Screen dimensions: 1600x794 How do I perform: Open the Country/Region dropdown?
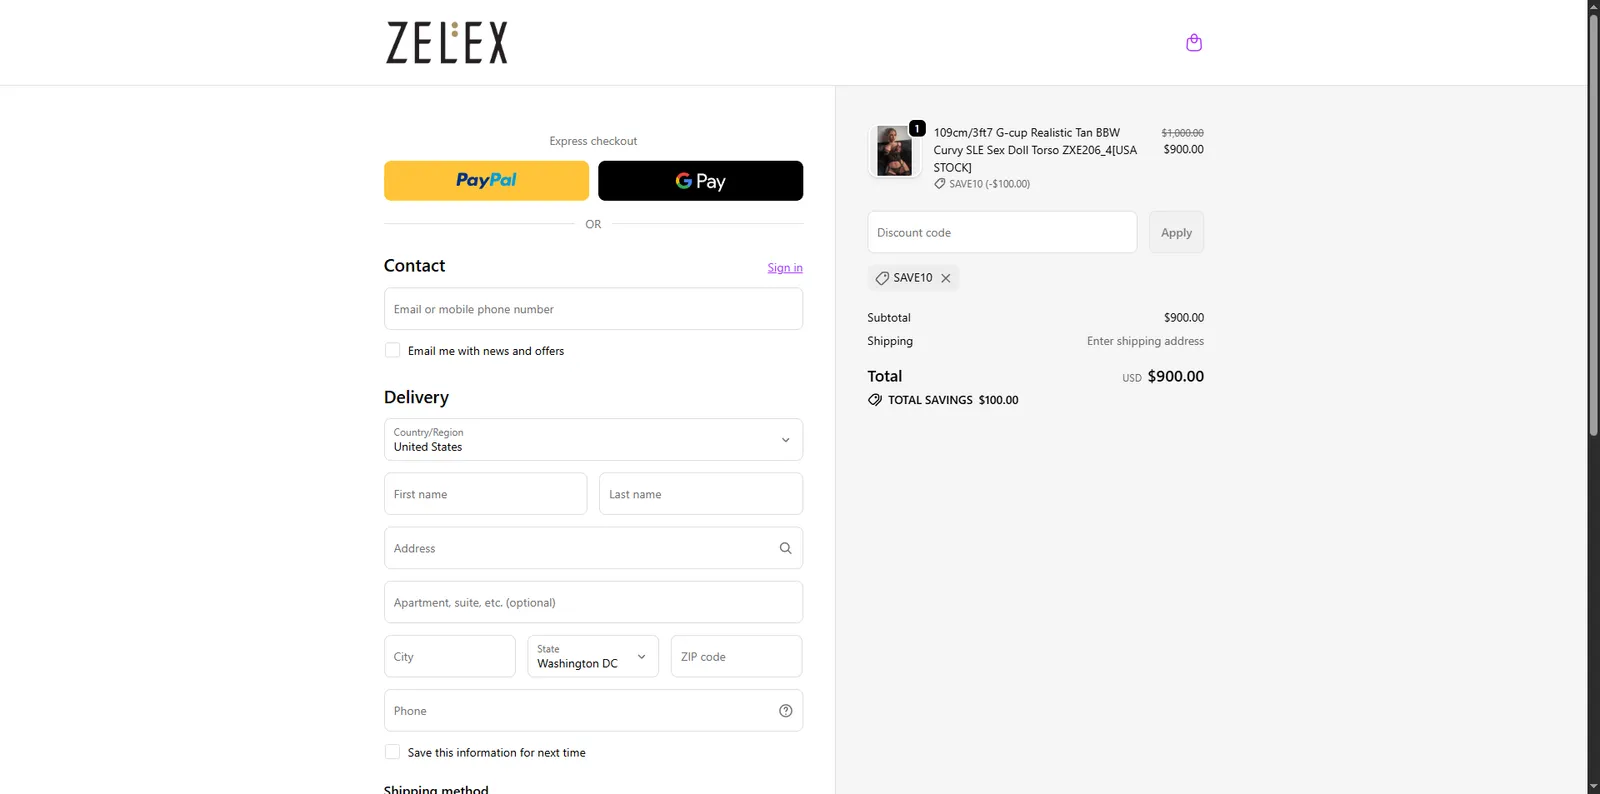coord(593,440)
